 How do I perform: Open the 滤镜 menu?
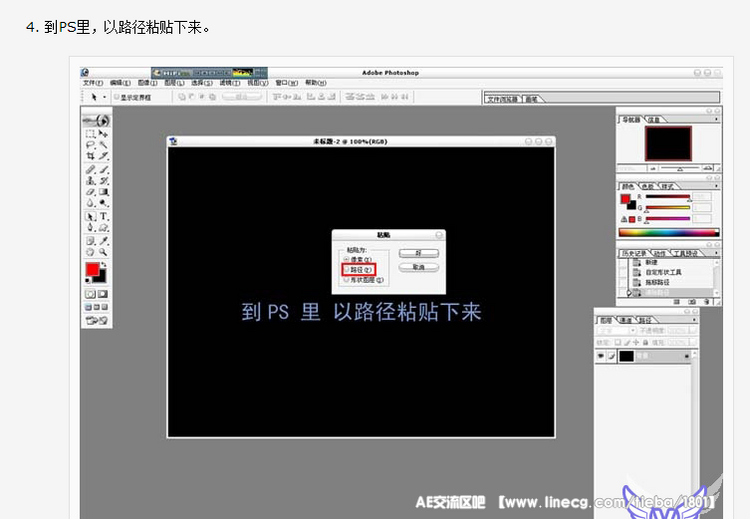tap(230, 83)
